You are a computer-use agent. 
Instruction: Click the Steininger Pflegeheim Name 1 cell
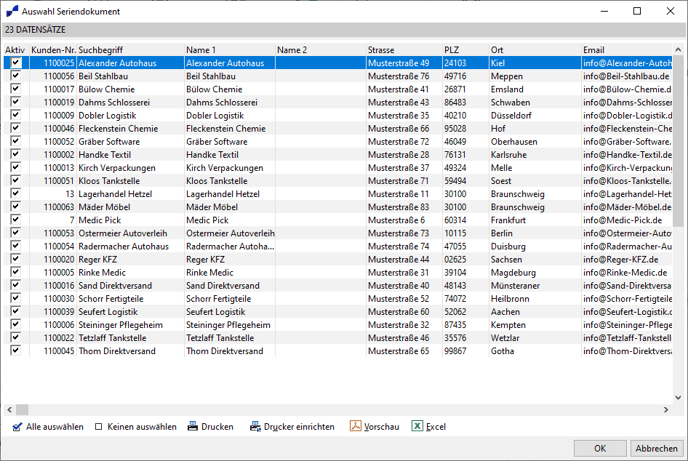tap(229, 325)
